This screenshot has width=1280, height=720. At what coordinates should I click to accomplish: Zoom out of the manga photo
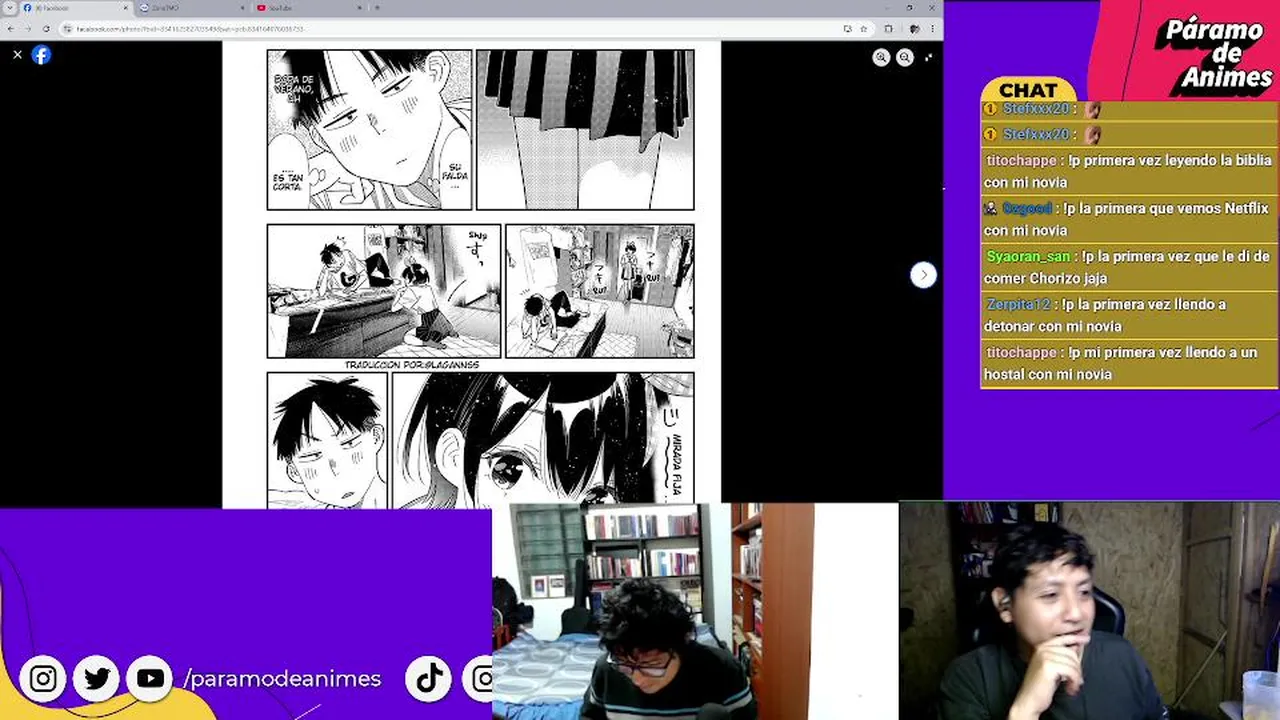pyautogui.click(x=905, y=58)
